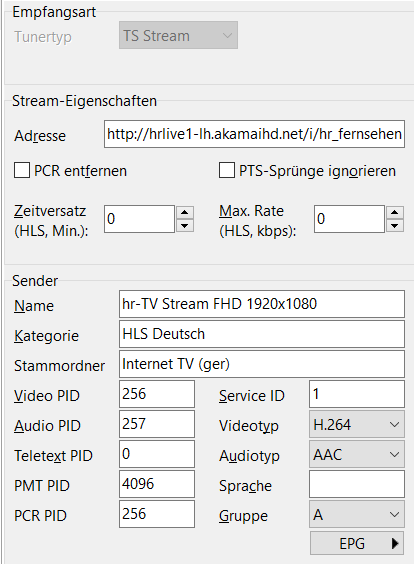Open the EPG button menu
This screenshot has width=414, height=564.
click(x=357, y=543)
